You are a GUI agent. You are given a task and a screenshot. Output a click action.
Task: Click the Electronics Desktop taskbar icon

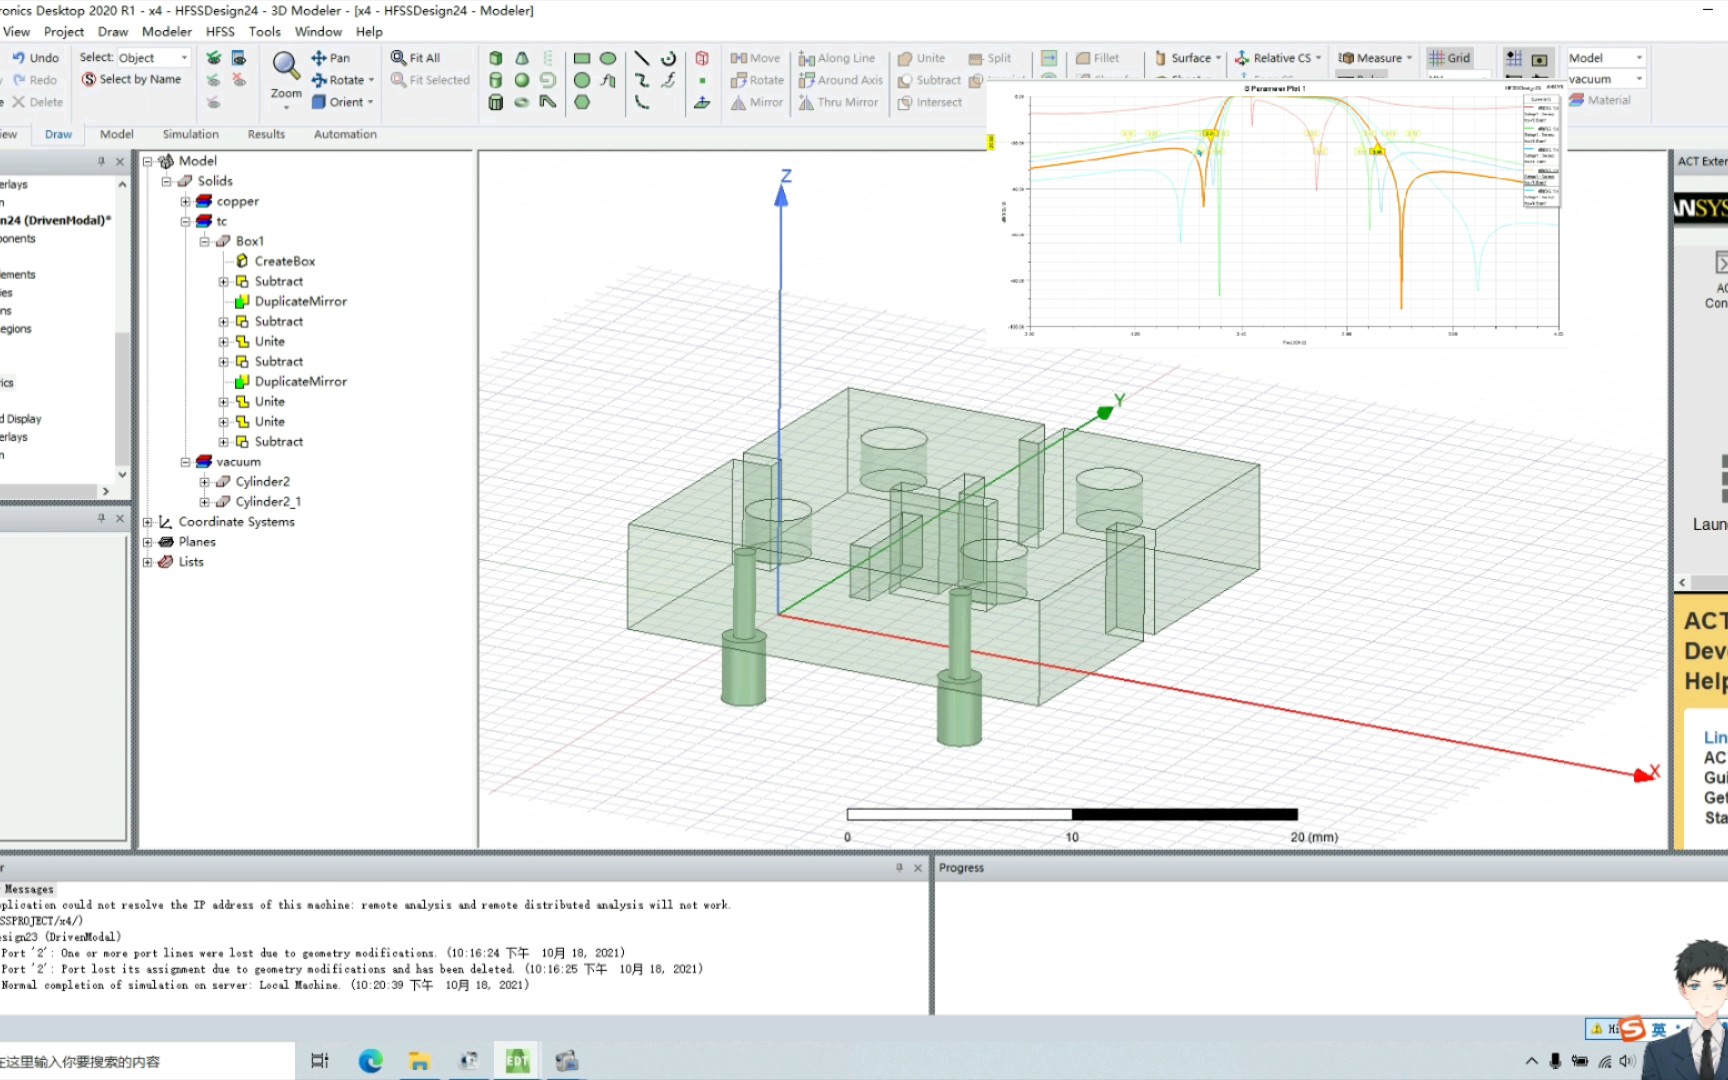pos(517,1061)
